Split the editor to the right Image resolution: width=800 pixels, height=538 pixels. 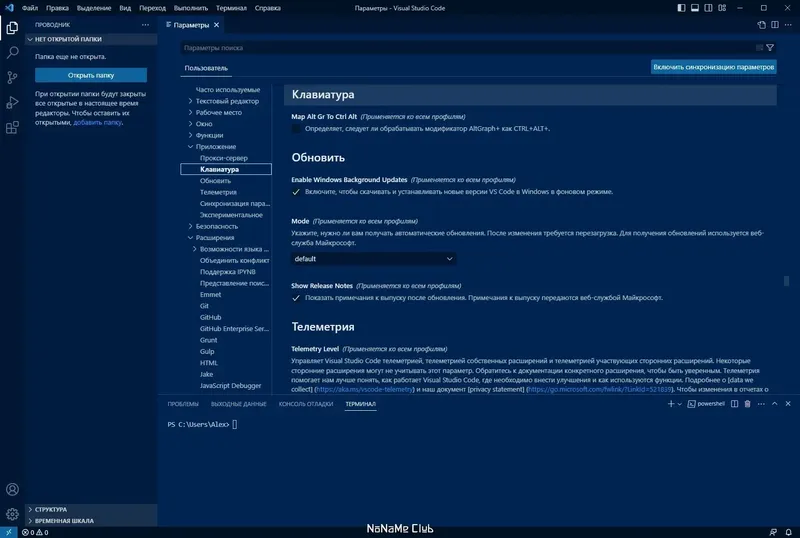[x=775, y=25]
